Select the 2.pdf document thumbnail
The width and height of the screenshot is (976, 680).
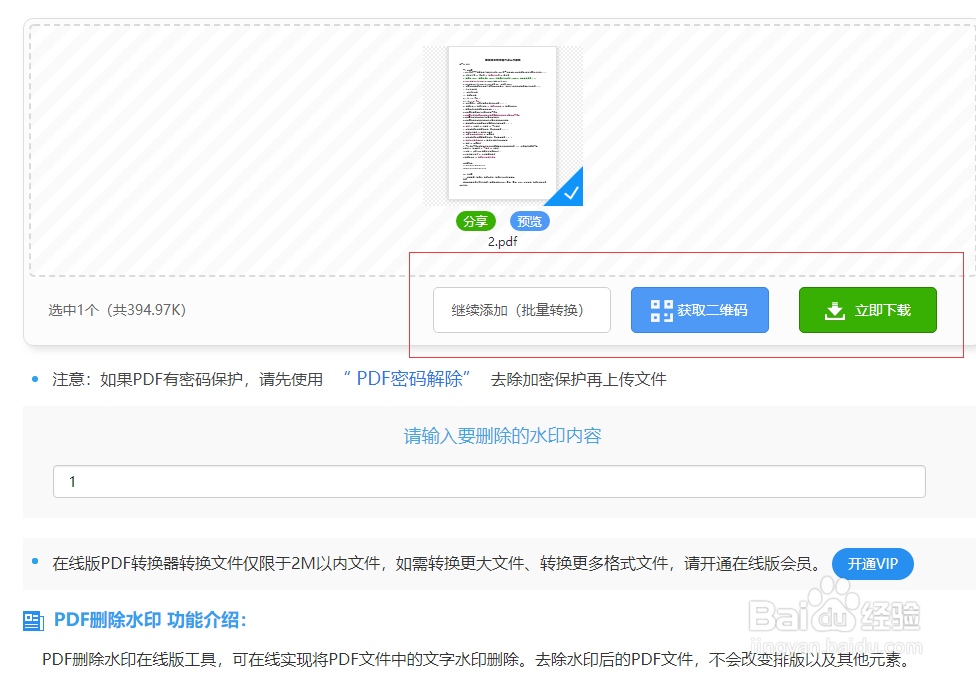click(503, 125)
